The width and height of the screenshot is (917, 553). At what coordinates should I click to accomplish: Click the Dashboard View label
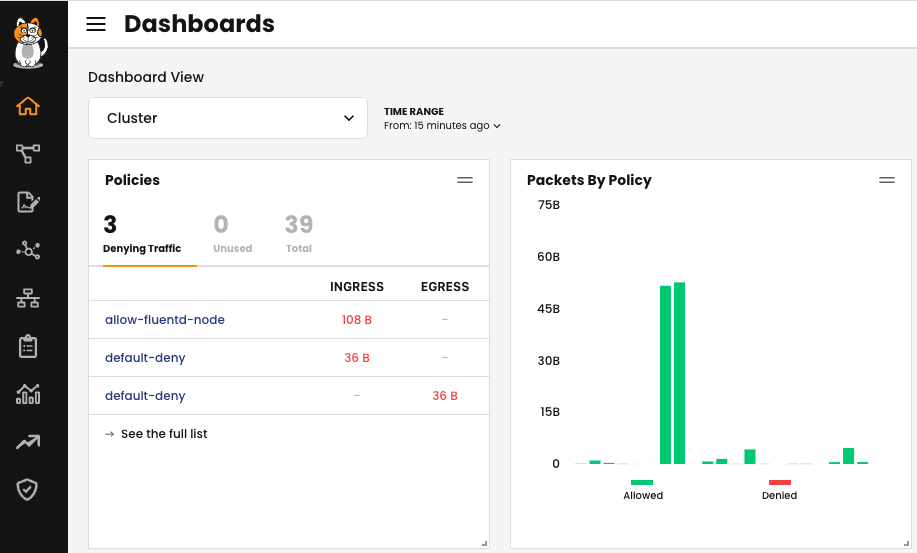pos(146,77)
